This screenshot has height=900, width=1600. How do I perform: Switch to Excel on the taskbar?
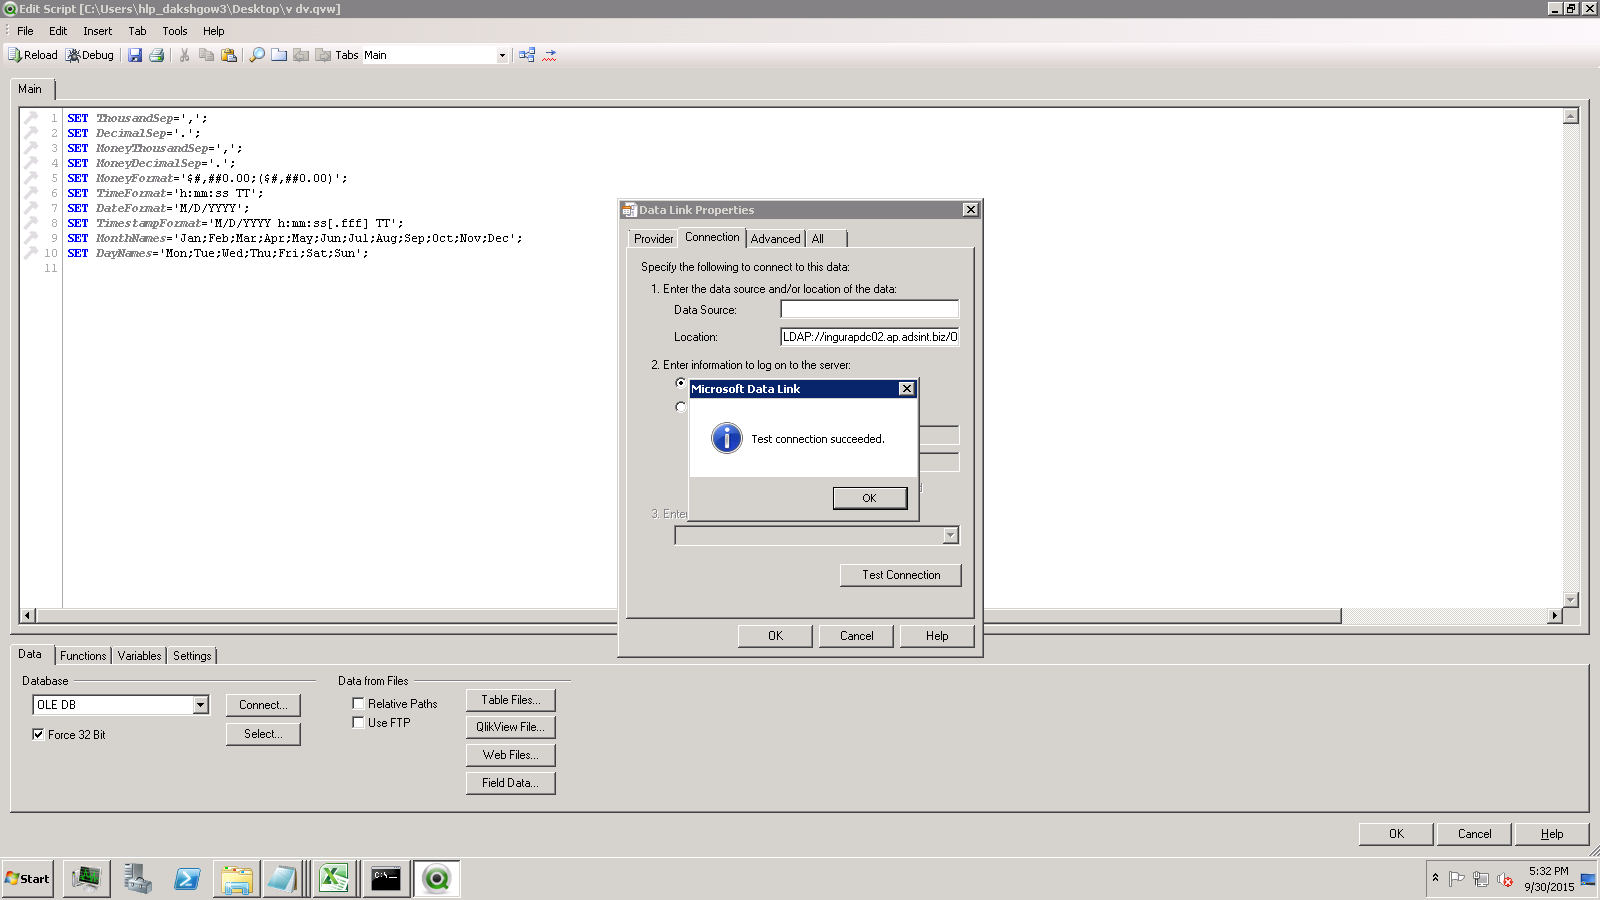click(x=334, y=879)
